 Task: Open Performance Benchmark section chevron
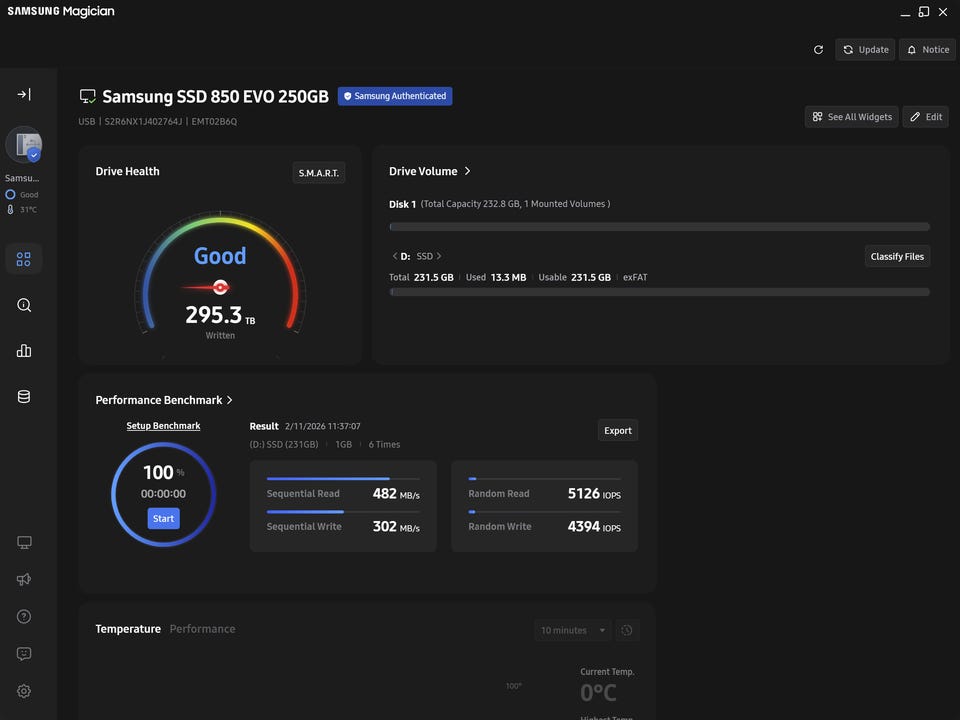(230, 400)
